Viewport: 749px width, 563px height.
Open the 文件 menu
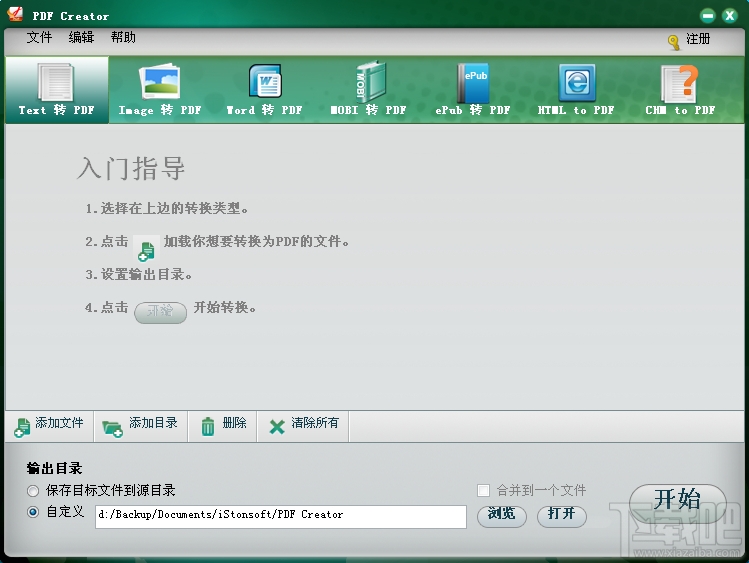(x=39, y=37)
